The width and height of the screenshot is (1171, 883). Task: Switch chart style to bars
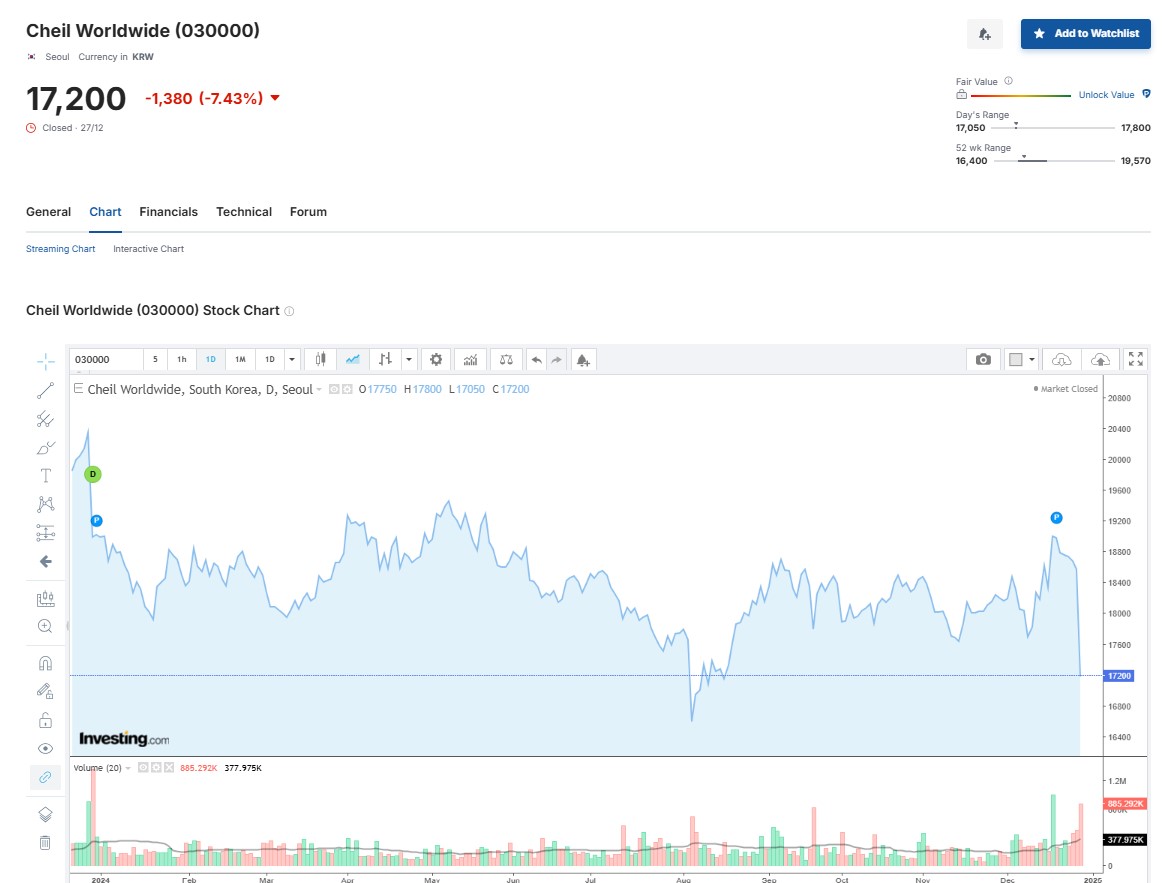tap(385, 359)
